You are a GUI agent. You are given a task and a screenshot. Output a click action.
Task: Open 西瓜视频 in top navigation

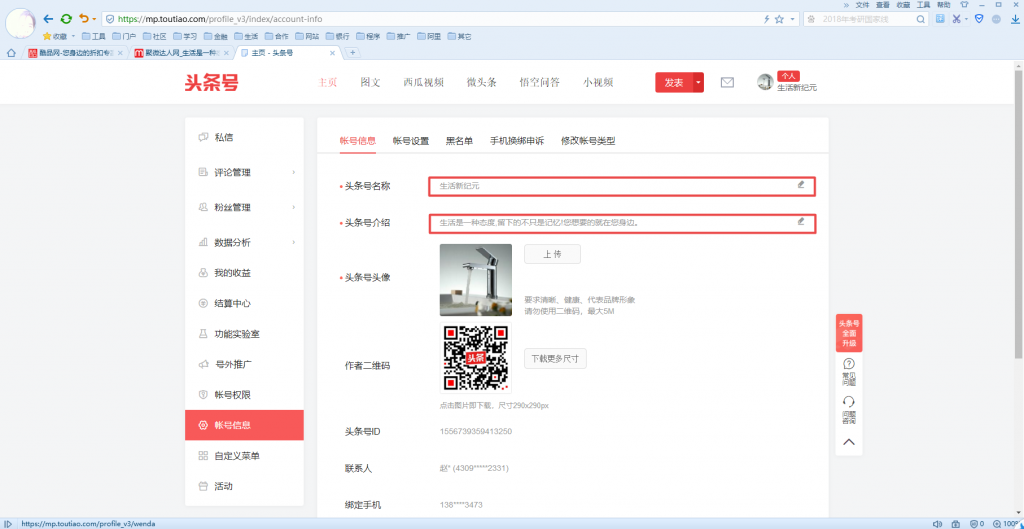pos(423,83)
